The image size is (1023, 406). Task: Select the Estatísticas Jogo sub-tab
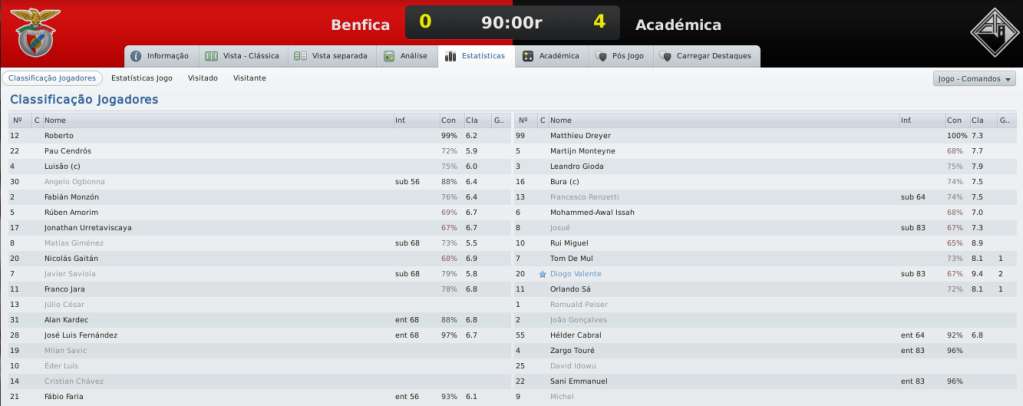pos(142,78)
